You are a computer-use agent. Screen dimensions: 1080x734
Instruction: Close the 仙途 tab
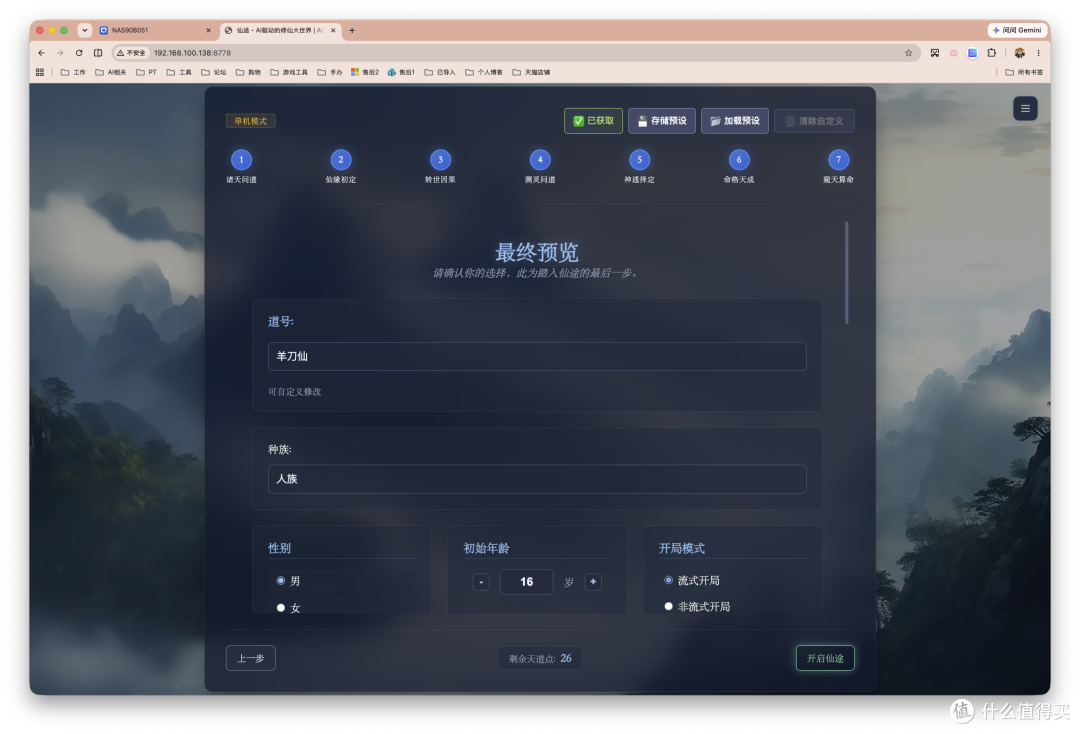[333, 30]
